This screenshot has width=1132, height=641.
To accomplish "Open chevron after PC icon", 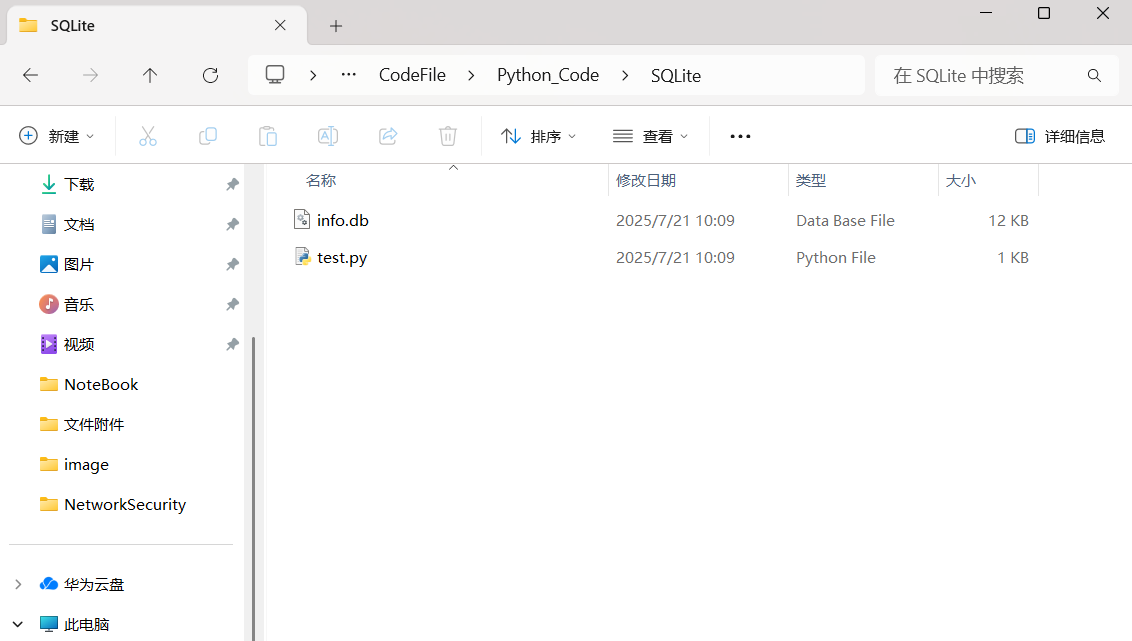I will (x=313, y=75).
